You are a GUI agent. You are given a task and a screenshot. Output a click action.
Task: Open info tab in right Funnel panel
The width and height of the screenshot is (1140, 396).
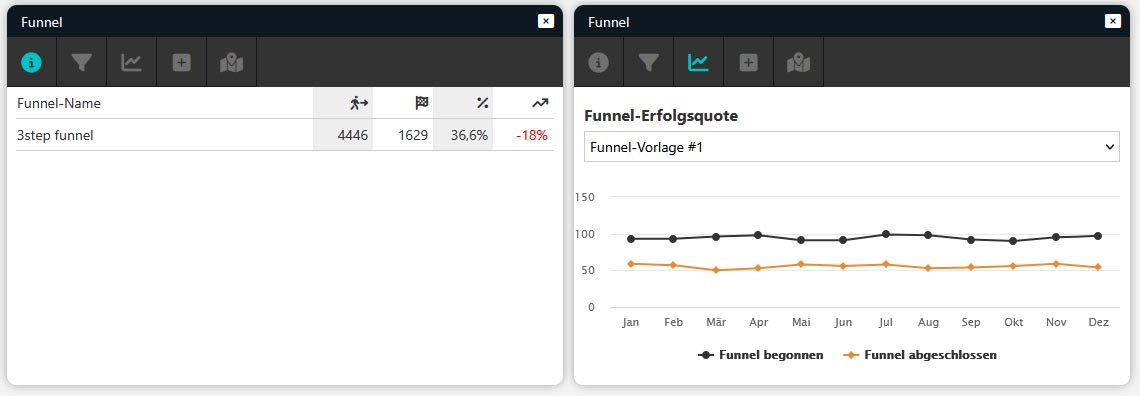coord(598,62)
